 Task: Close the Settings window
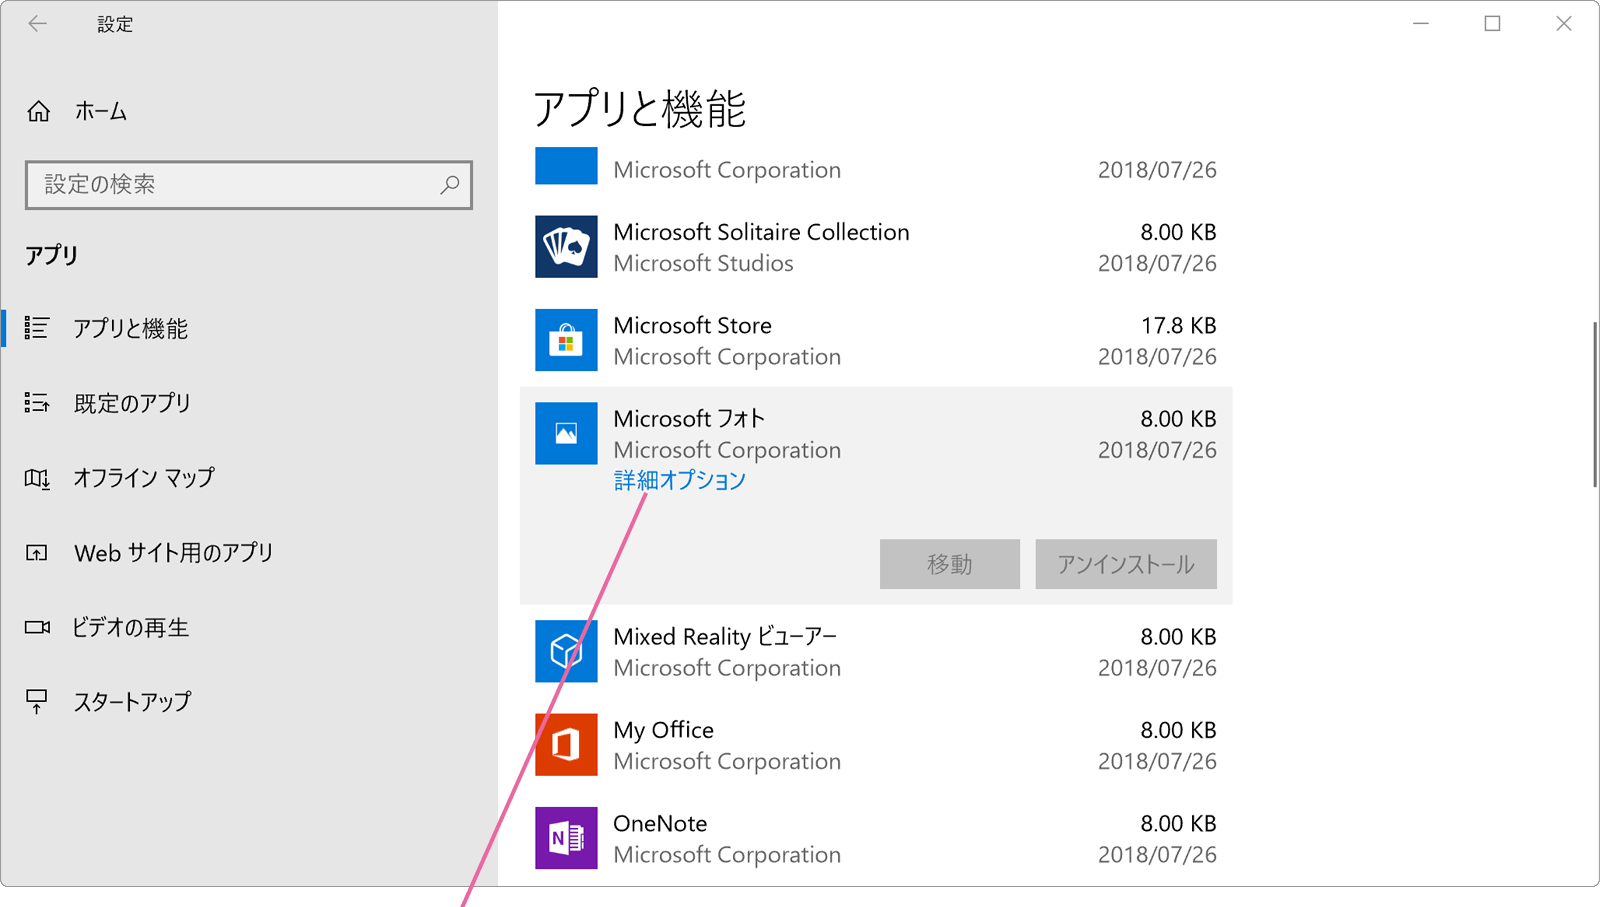[1564, 24]
